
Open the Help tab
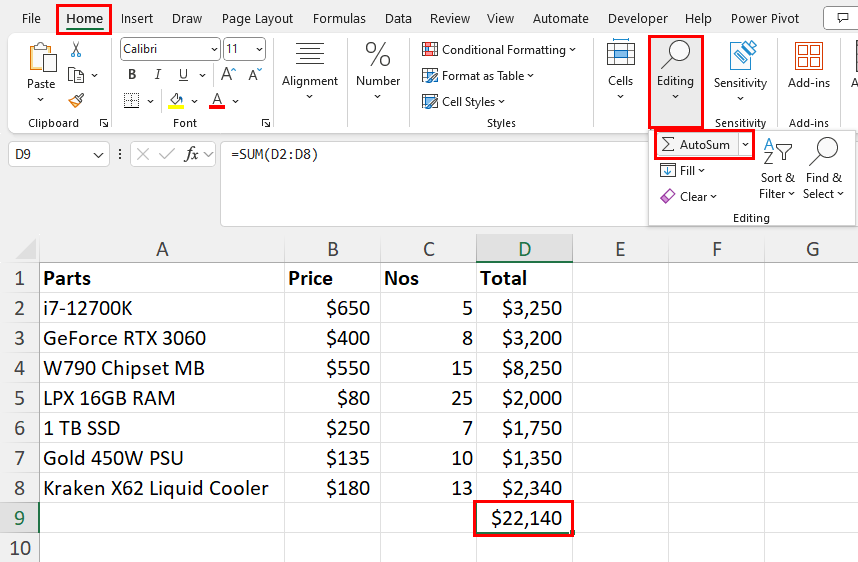(698, 19)
